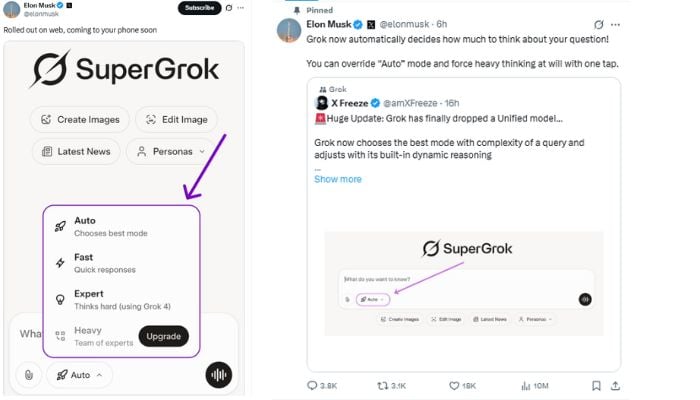Screen dimensions: 700x400
Task: Click the Edit Image button
Action: 176,120
